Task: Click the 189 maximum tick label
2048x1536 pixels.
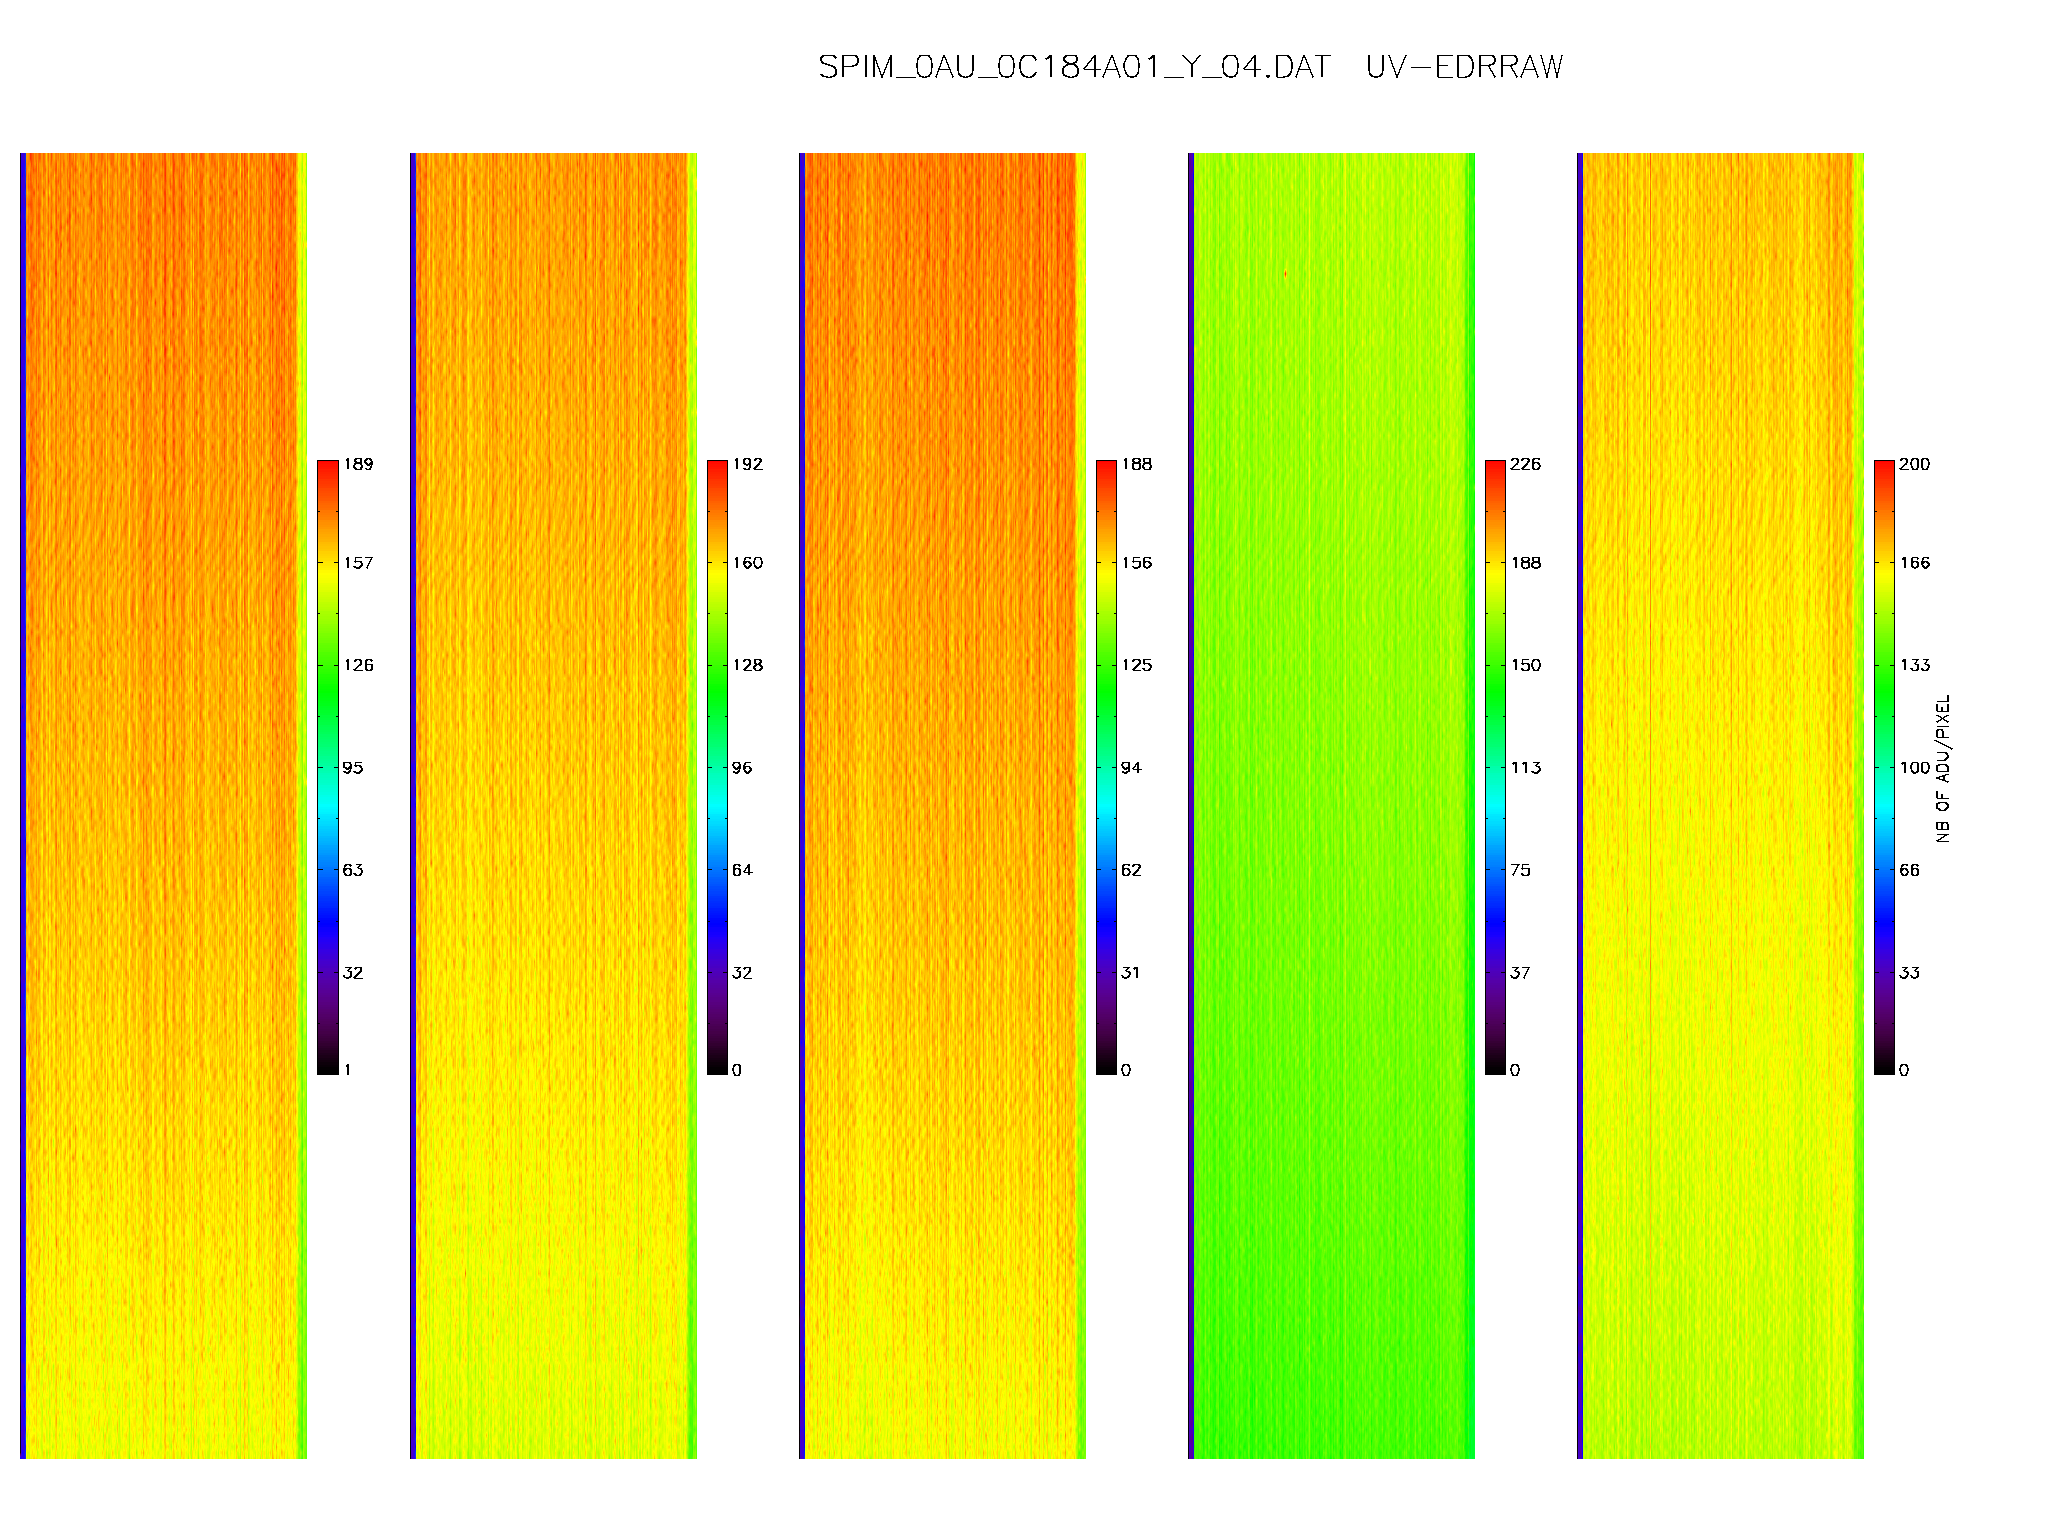Action: [358, 464]
